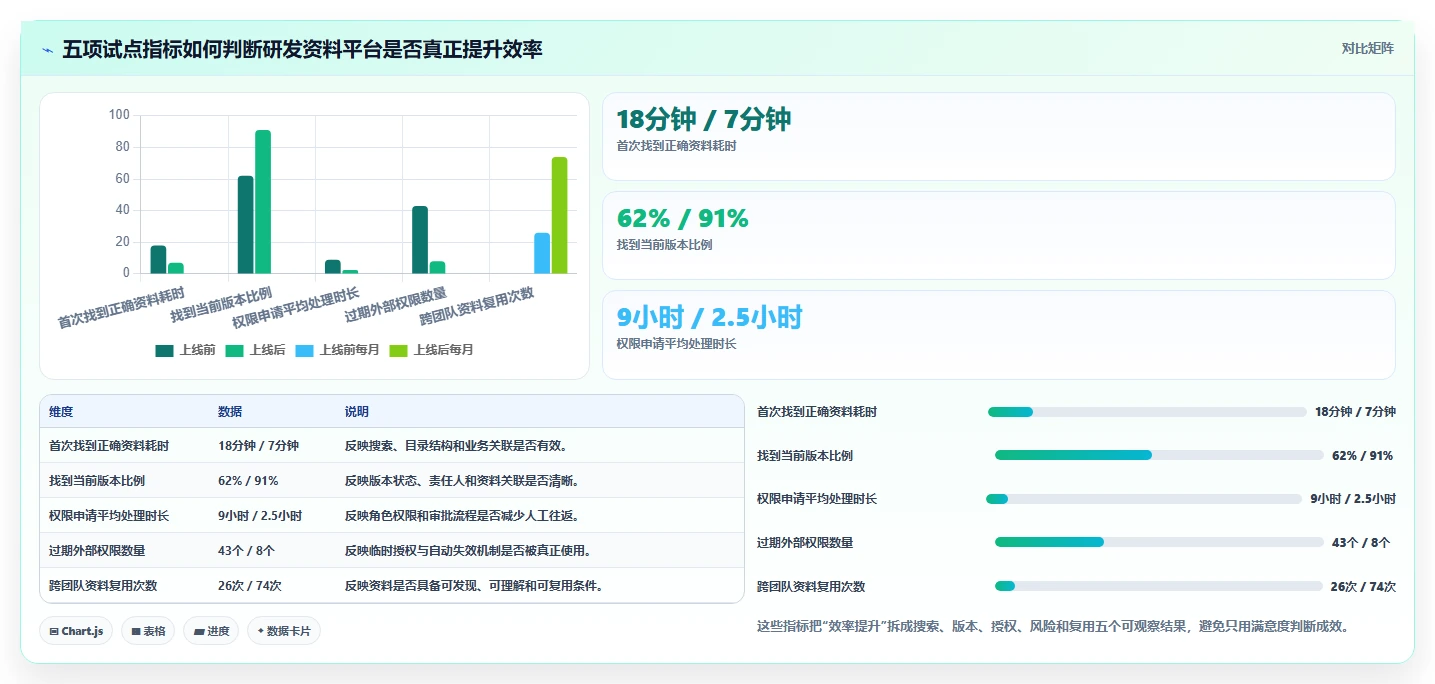Click description 反映版本状态、责任人和资料关联是否清晰
Viewport: 1435px width, 684px height.
point(462,481)
